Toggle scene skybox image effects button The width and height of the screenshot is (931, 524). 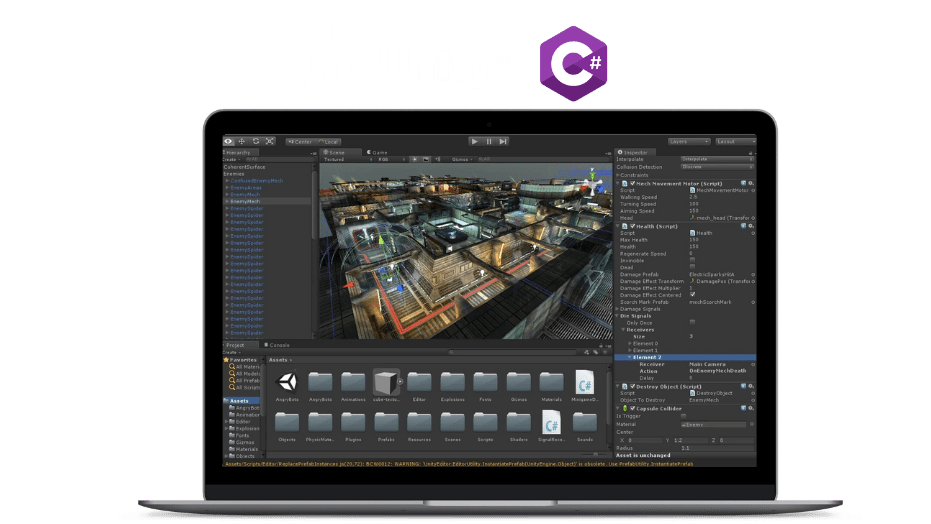point(426,160)
